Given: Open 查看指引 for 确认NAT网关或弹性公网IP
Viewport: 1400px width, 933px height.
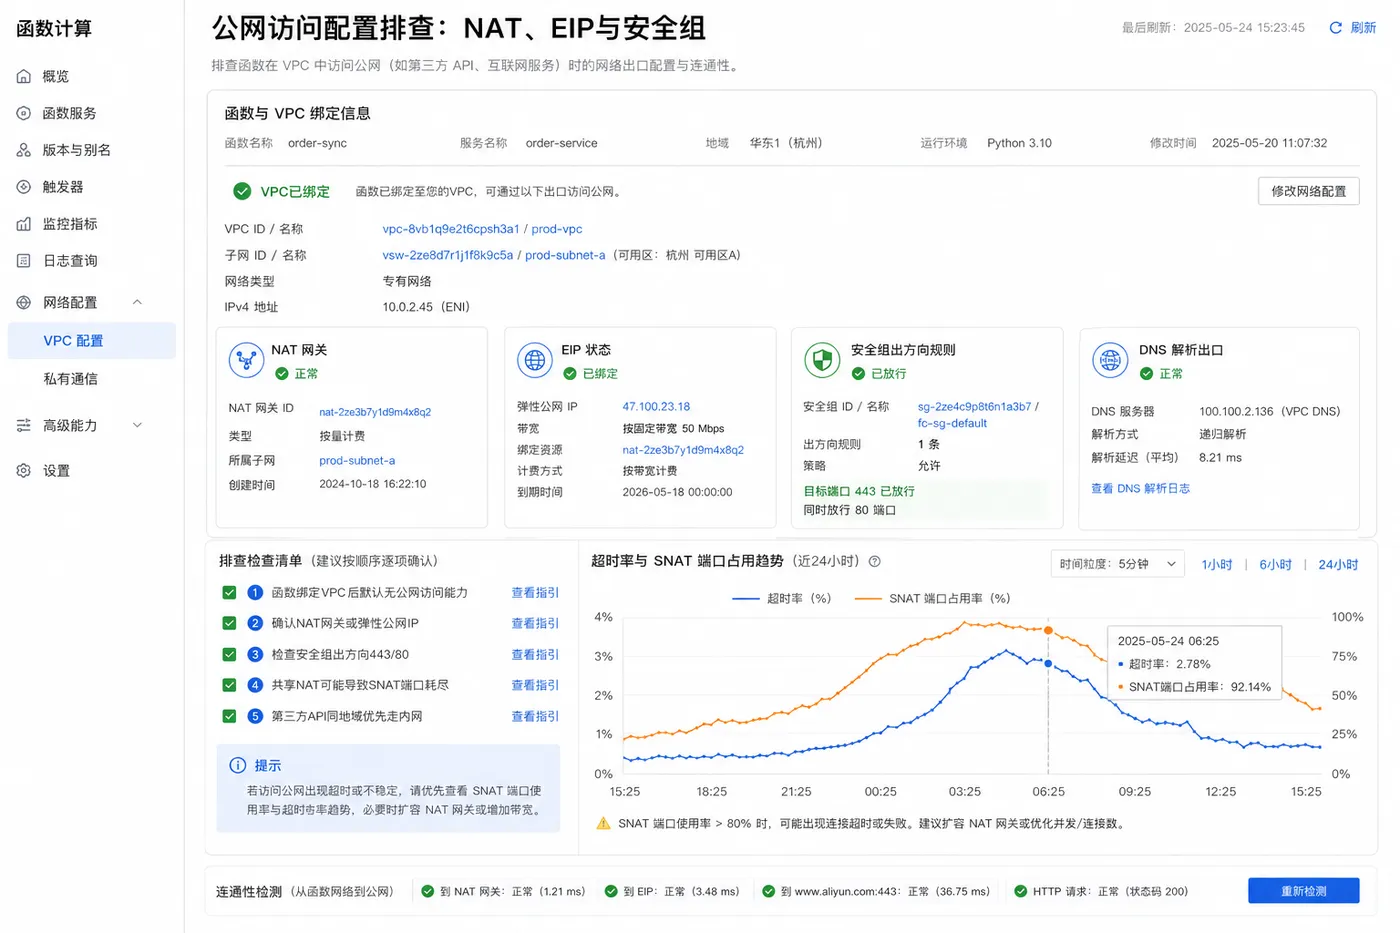Looking at the screenshot, I should point(535,623).
